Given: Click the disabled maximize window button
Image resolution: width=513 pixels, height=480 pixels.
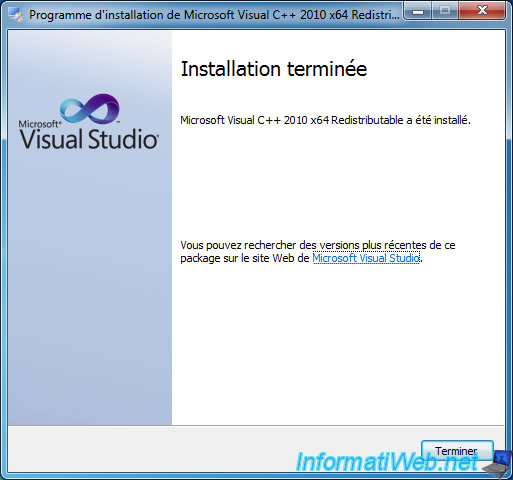Looking at the screenshot, I should click(445, 11).
